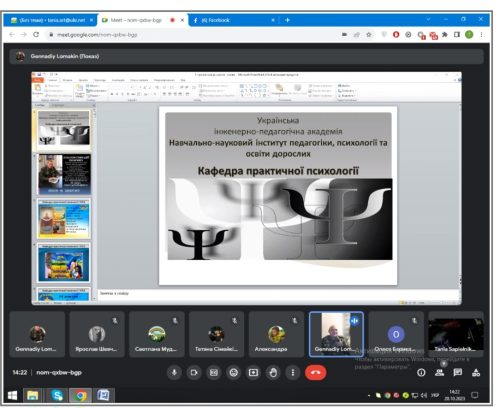The image size is (500, 408).
Task: Click meeting code nom-qxbw-bgp text
Action: (59, 372)
